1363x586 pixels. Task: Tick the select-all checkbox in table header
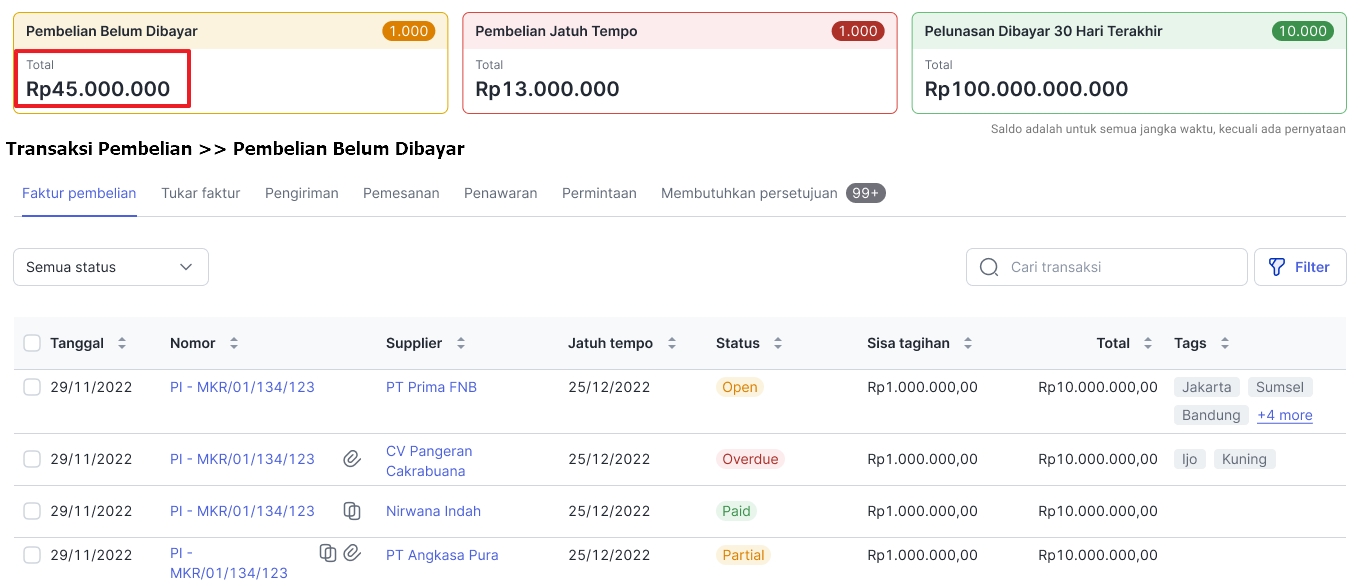(x=32, y=343)
